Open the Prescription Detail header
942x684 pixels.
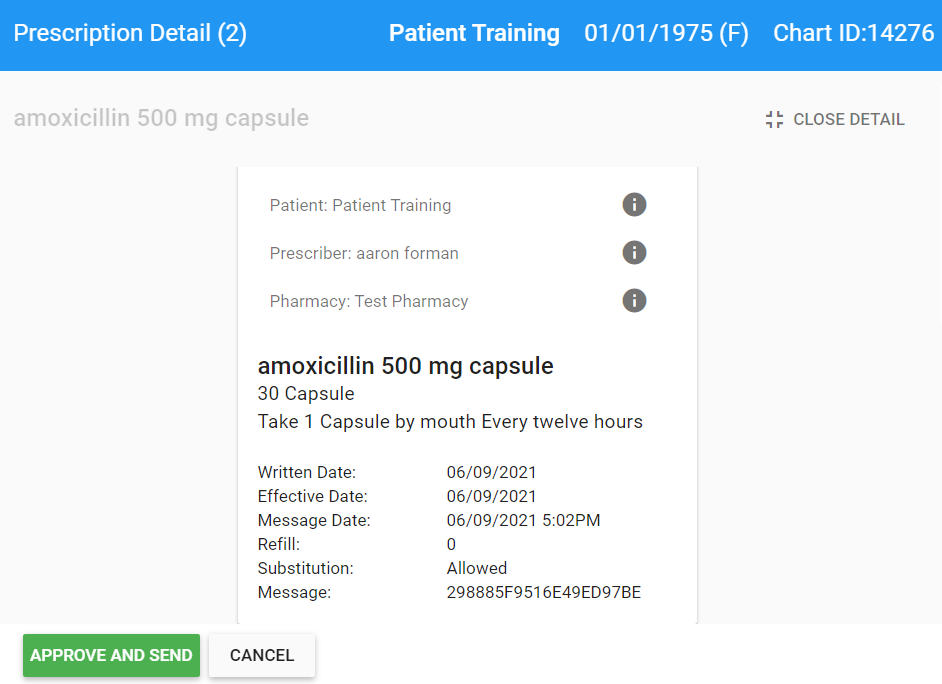(129, 33)
